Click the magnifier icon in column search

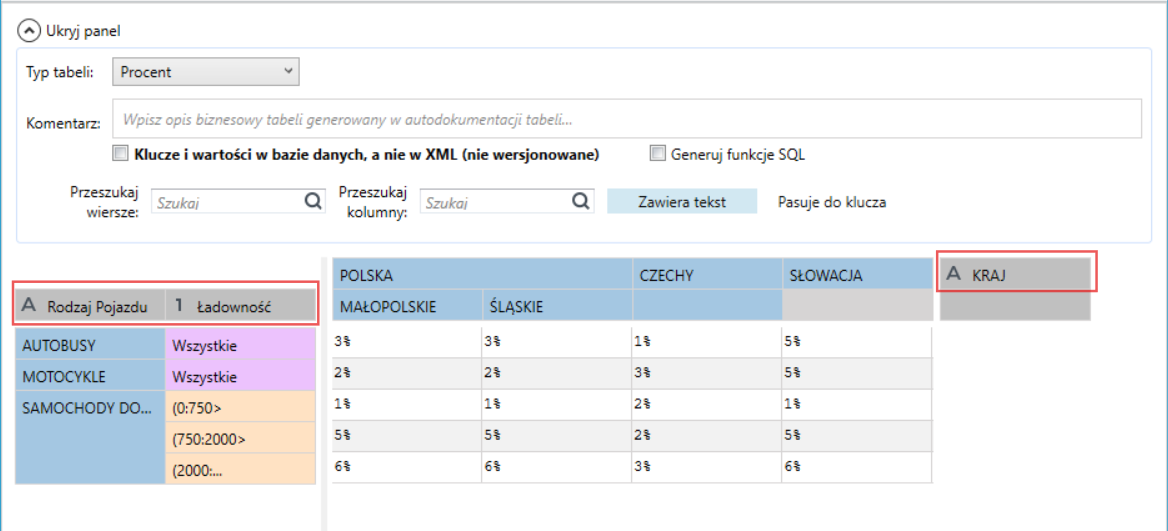[x=581, y=201]
